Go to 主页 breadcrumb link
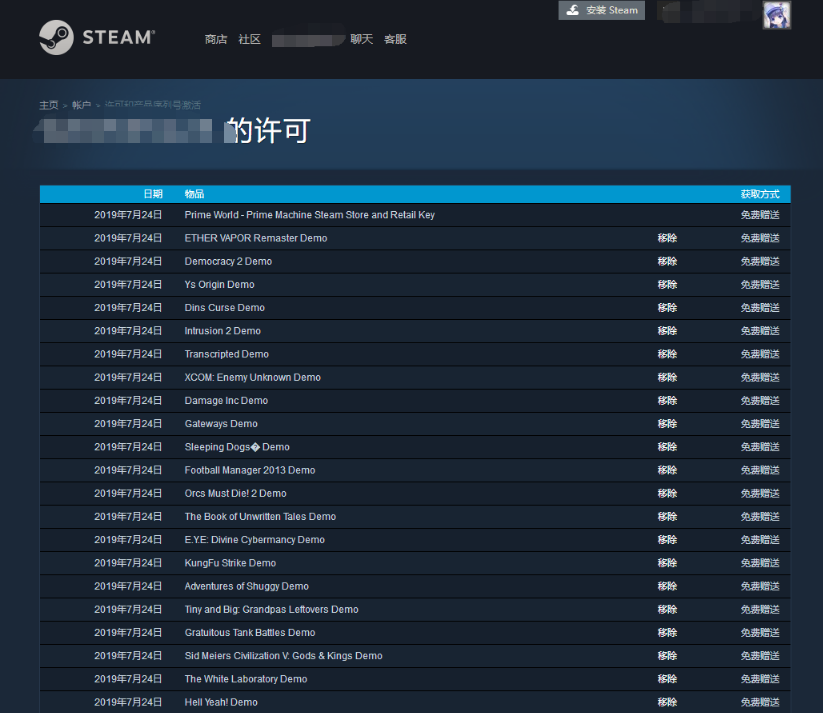 [49, 105]
